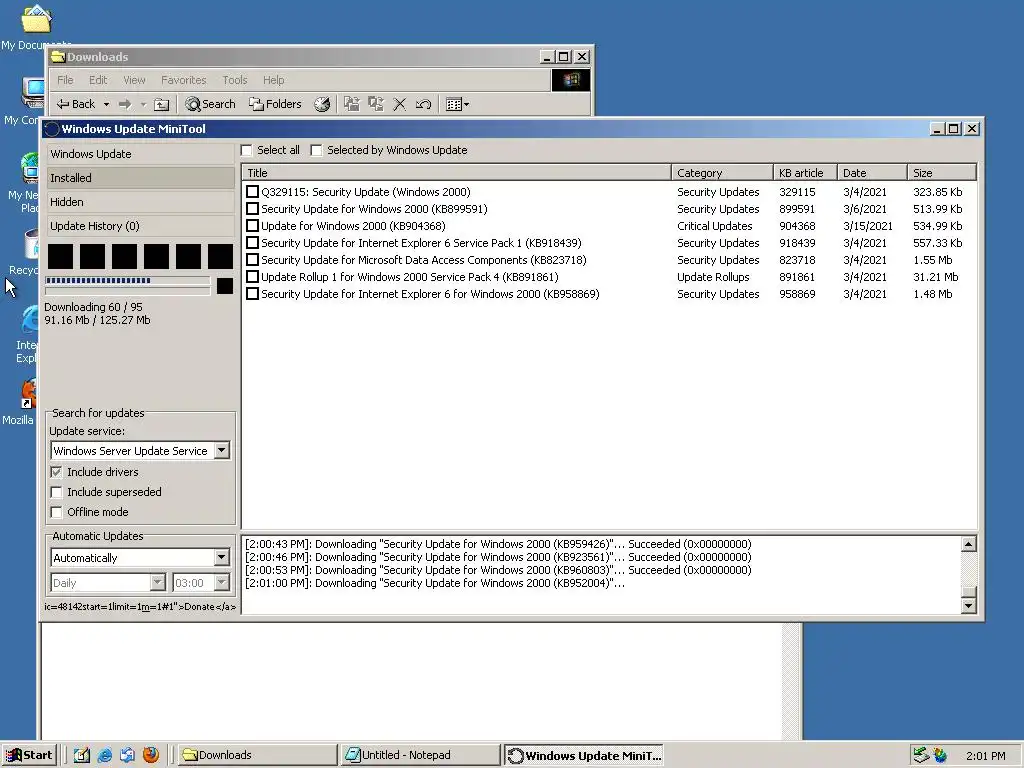The image size is (1024, 768).
Task: Click the Windows Update MiniTool title icon
Action: coord(52,129)
